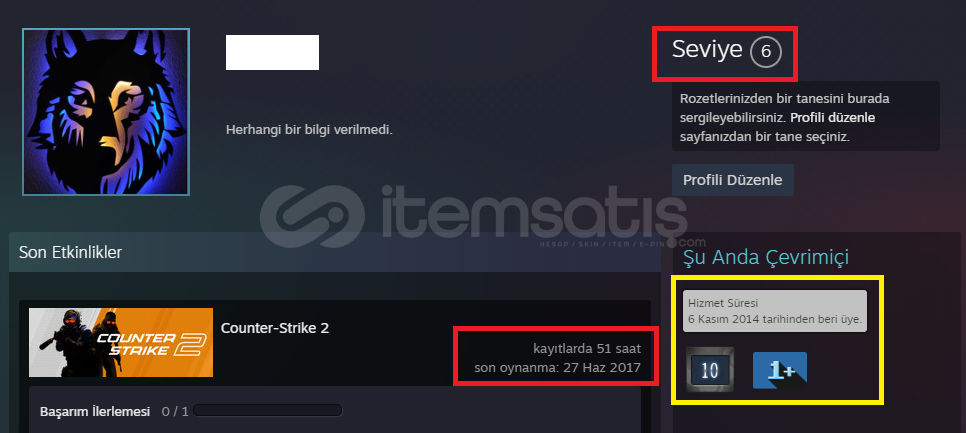Click the blue 1+ badge icon

(x=780, y=370)
